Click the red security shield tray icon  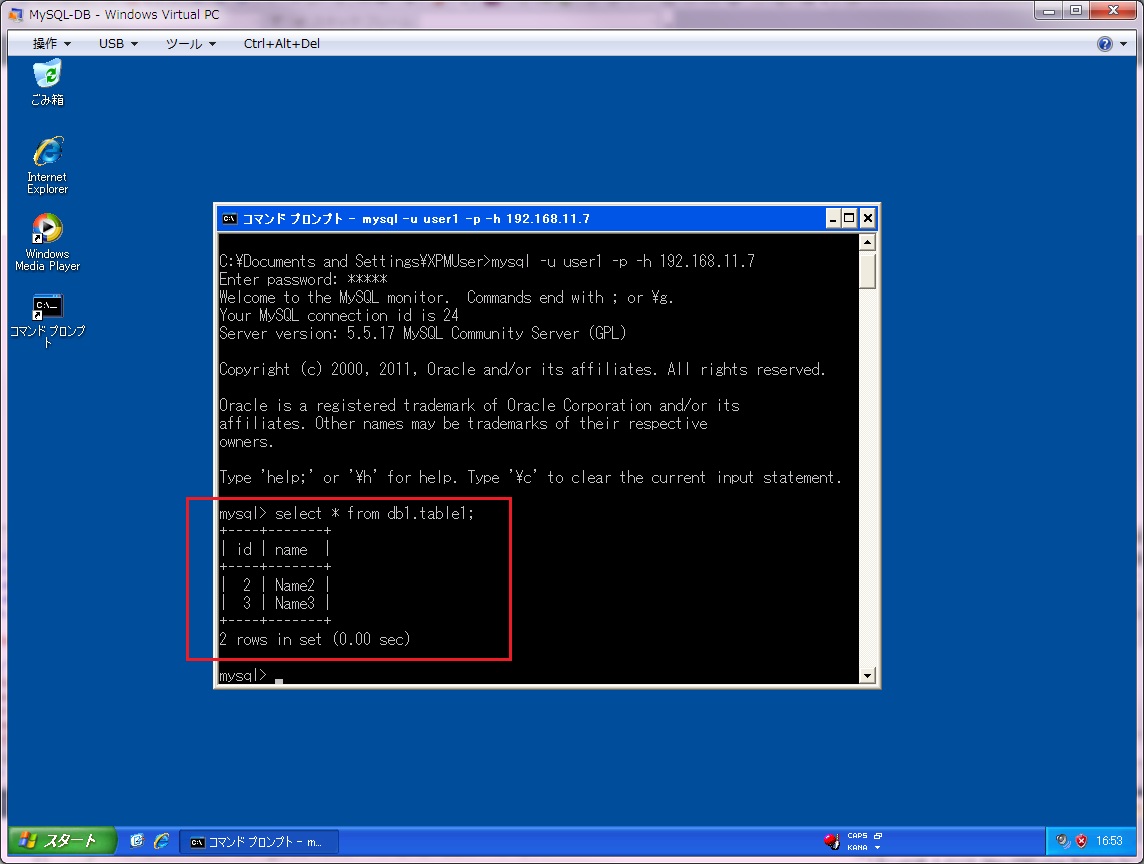(1081, 841)
